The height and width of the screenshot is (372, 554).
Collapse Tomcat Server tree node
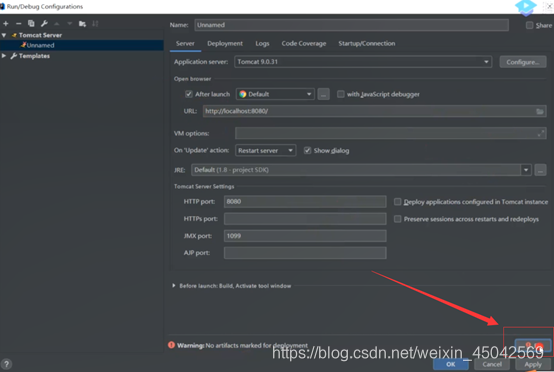[x=4, y=35]
